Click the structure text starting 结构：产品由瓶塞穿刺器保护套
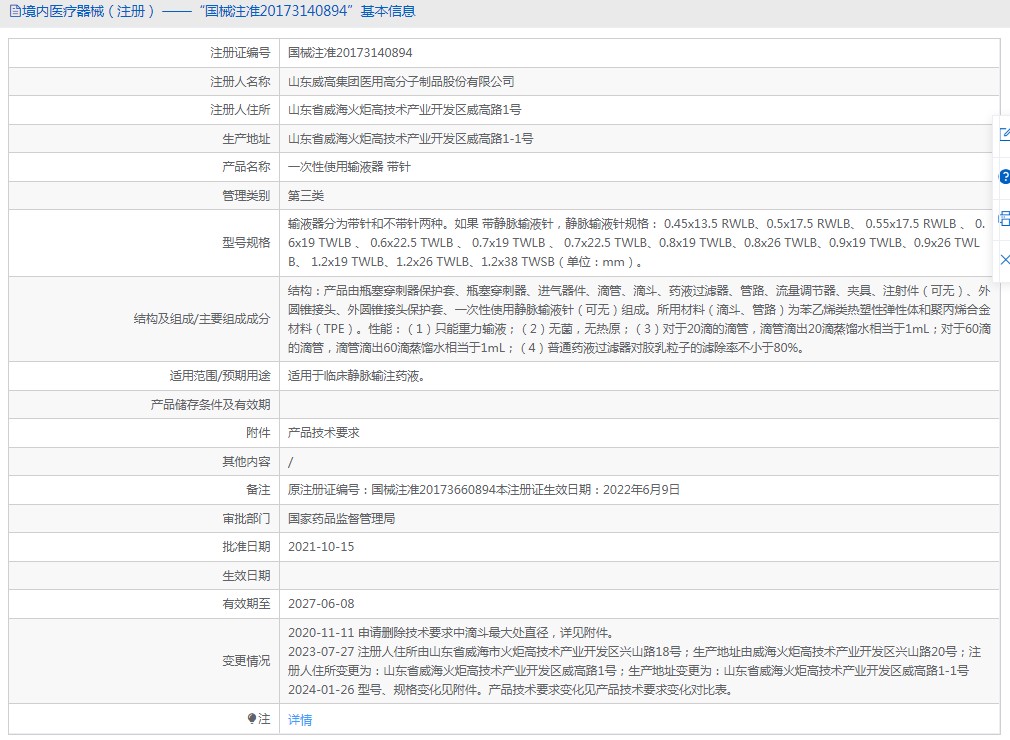The height and width of the screenshot is (740, 1010). (639, 319)
